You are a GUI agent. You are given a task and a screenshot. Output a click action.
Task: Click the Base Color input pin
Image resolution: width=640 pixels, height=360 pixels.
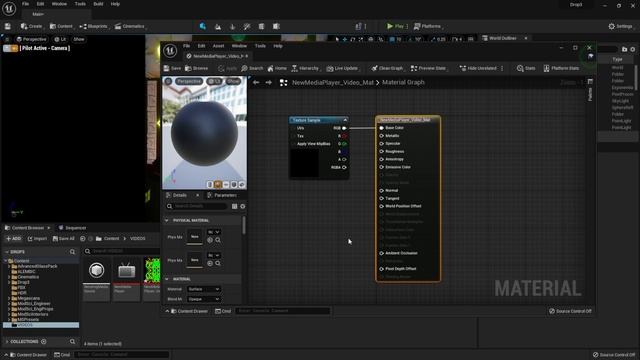[382, 128]
